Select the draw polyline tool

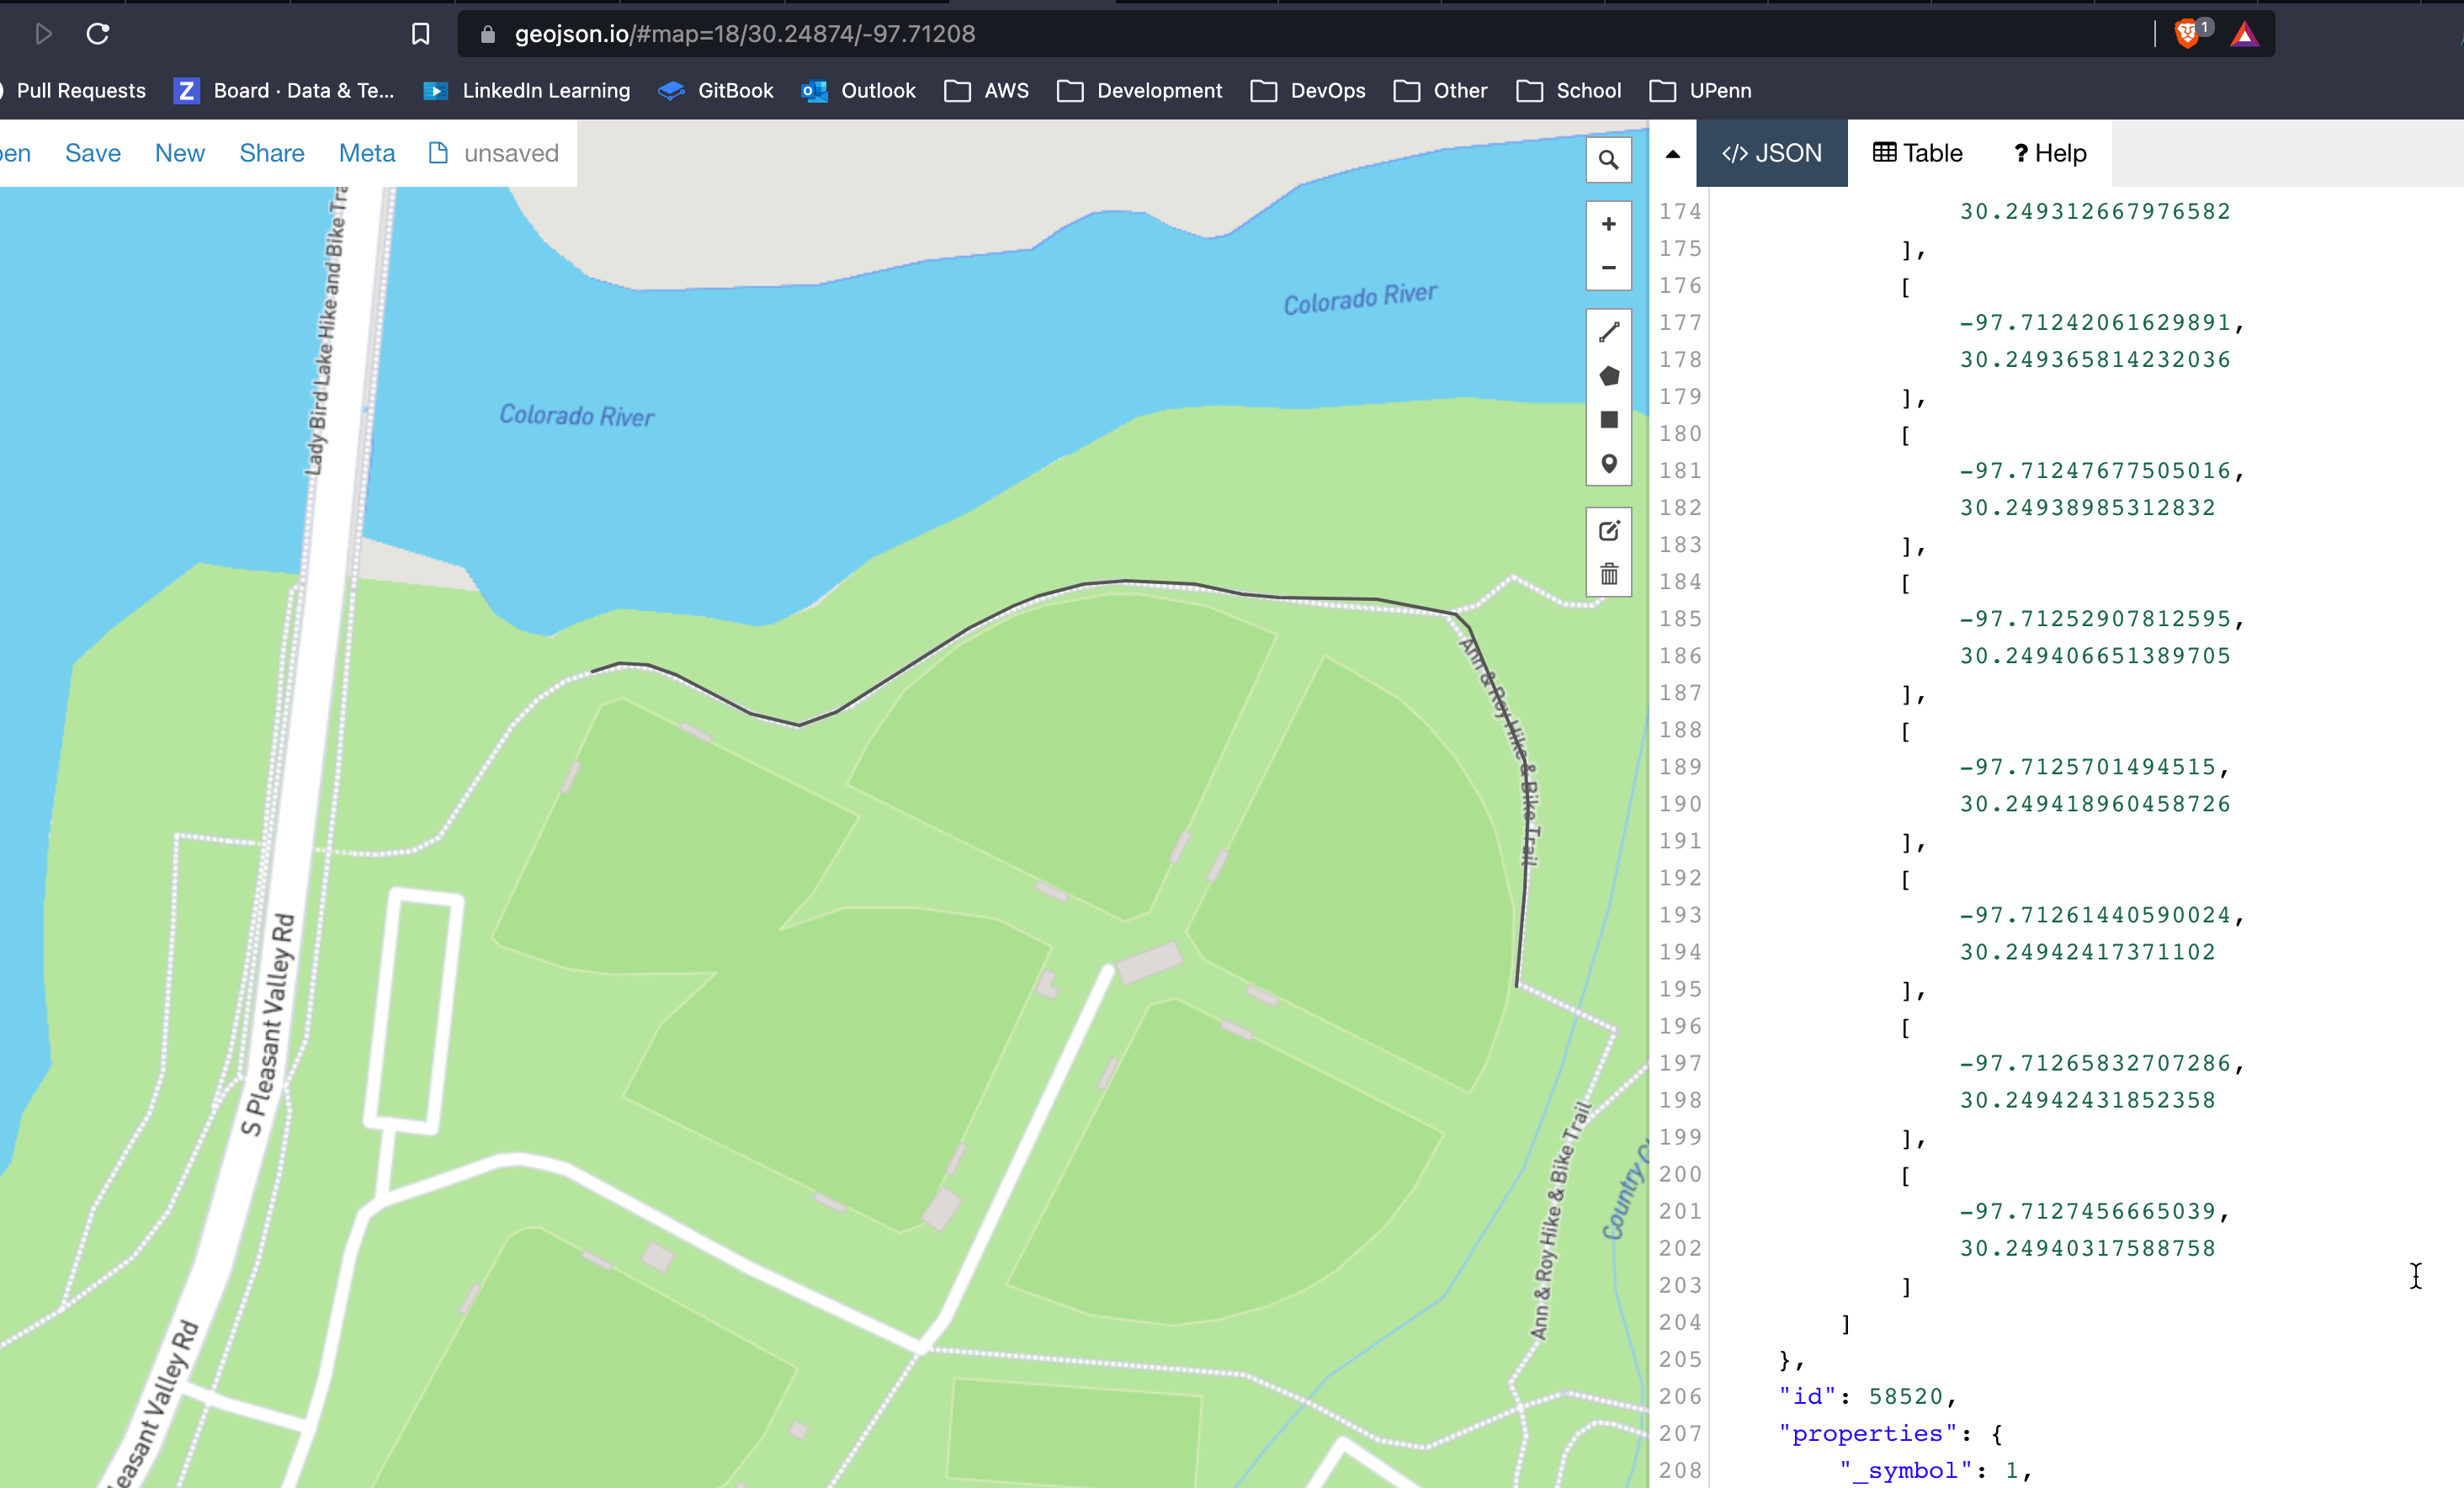[1608, 332]
